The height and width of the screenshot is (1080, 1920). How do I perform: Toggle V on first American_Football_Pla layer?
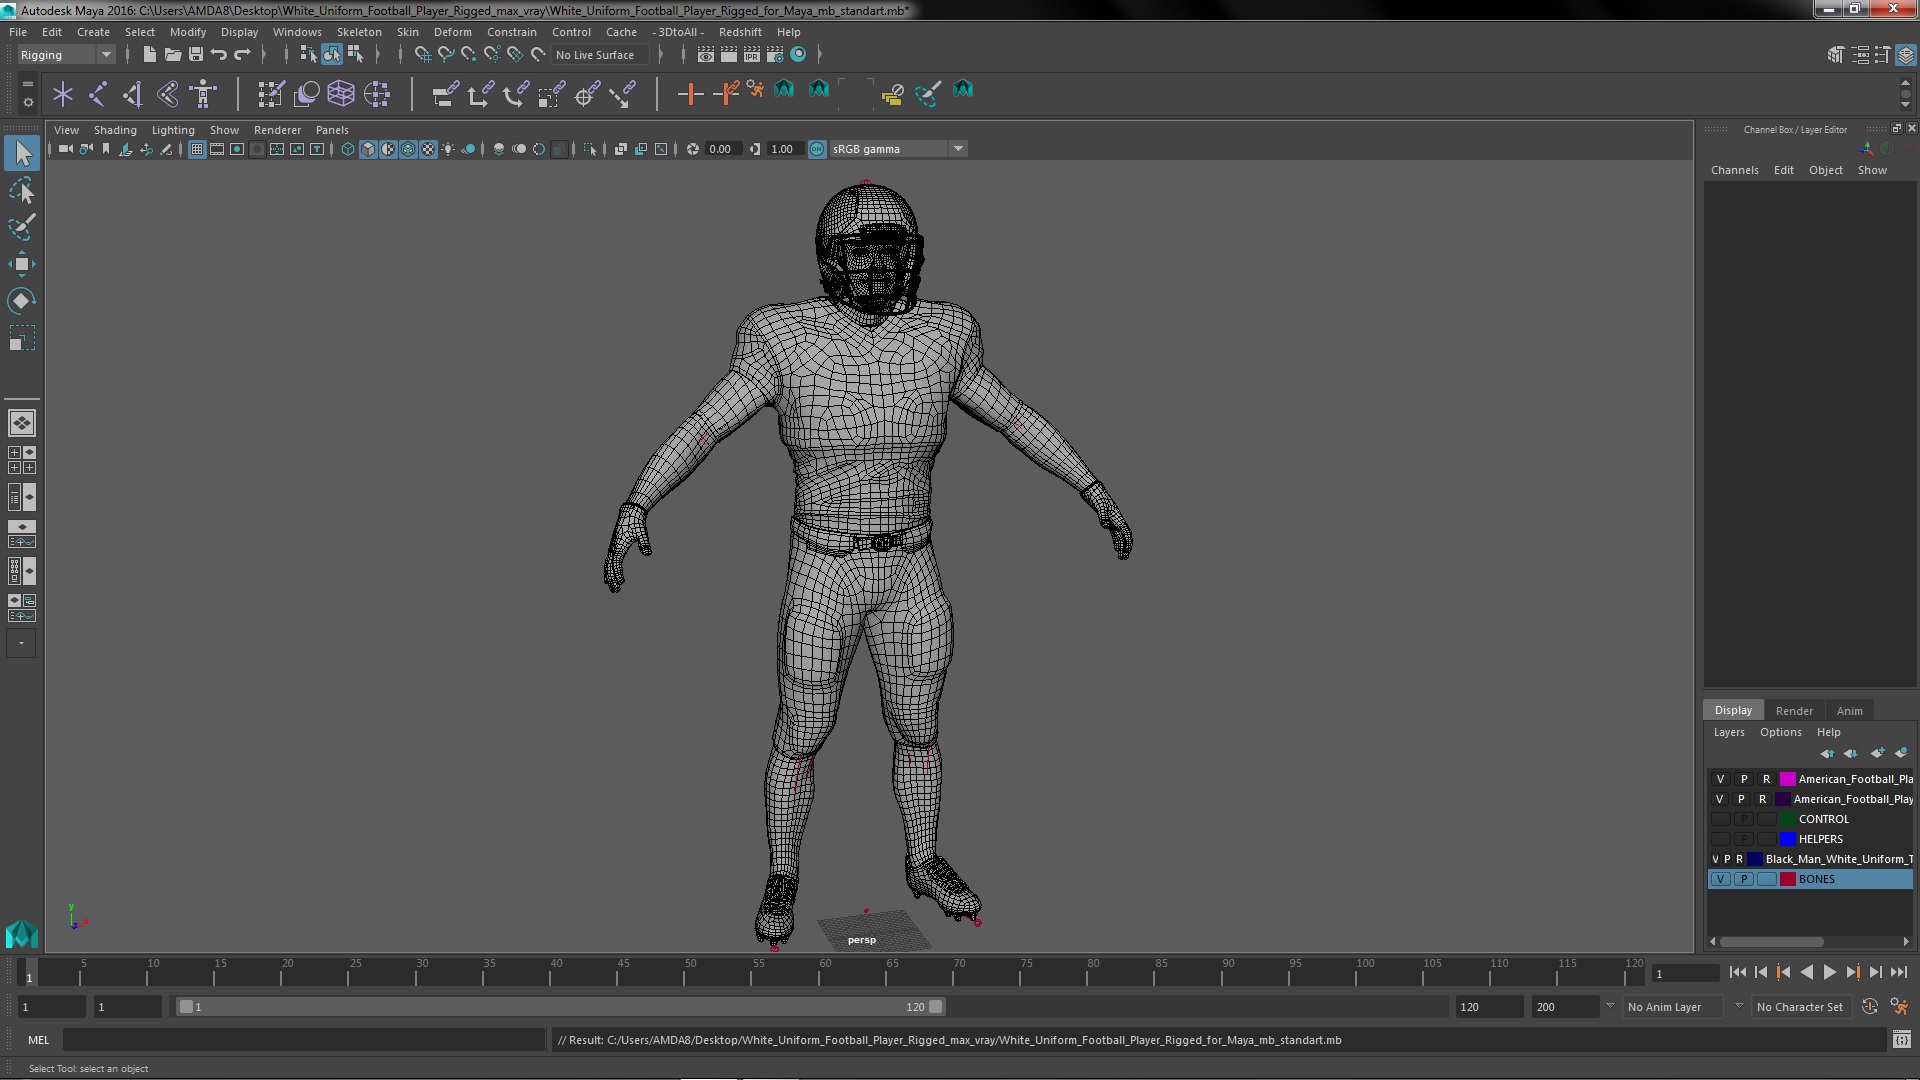1720,779
